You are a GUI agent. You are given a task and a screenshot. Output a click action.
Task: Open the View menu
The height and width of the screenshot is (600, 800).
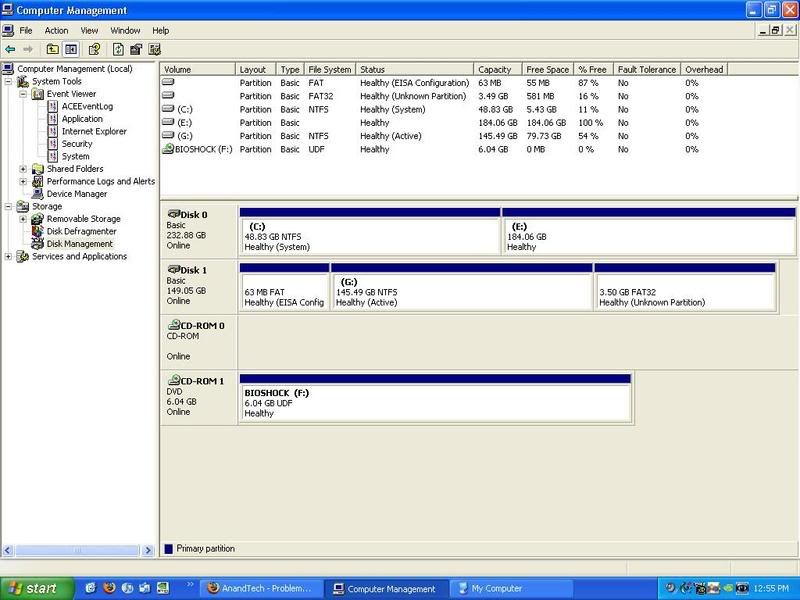tap(88, 31)
